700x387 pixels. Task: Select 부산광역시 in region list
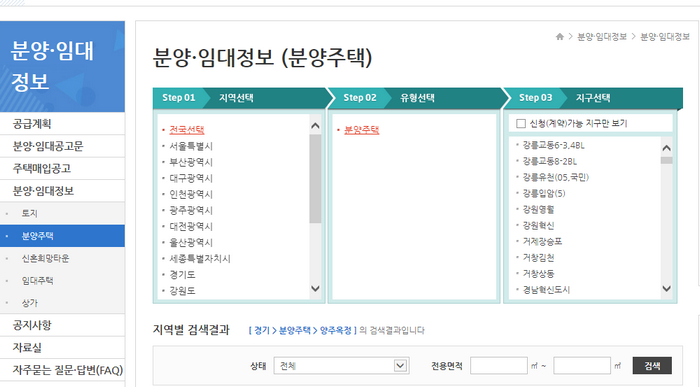[191, 162]
